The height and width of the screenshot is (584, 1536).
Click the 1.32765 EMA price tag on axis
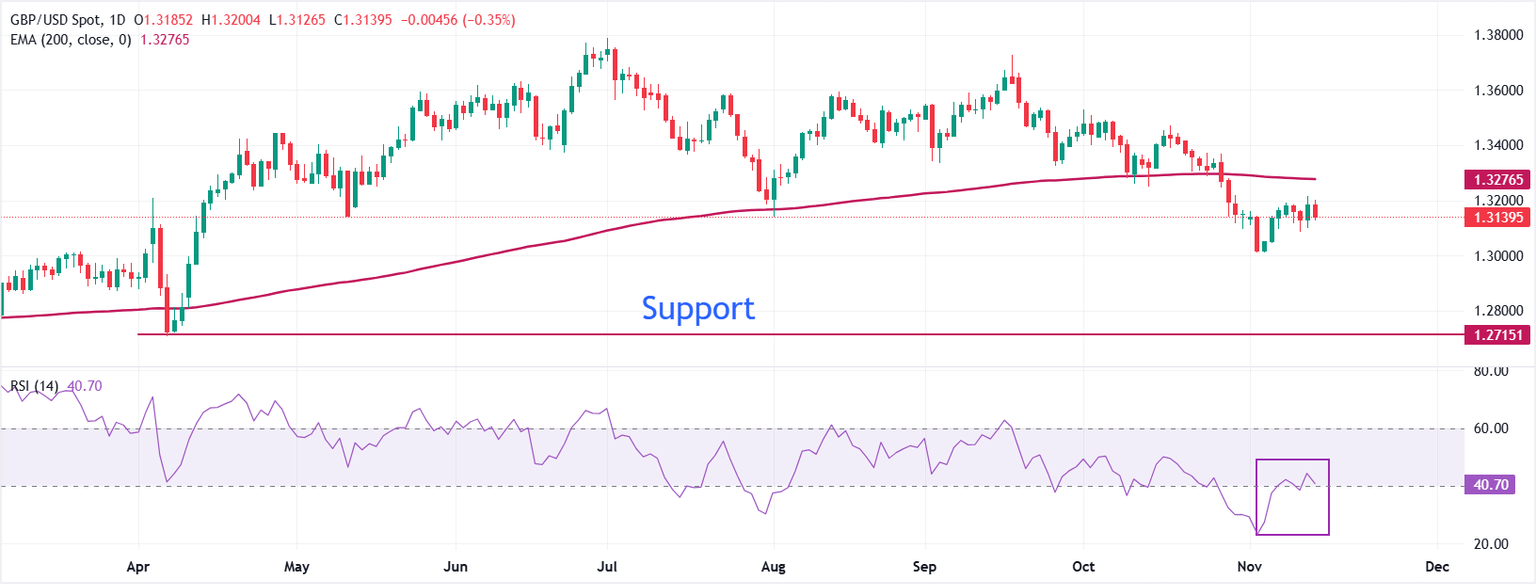1497,180
